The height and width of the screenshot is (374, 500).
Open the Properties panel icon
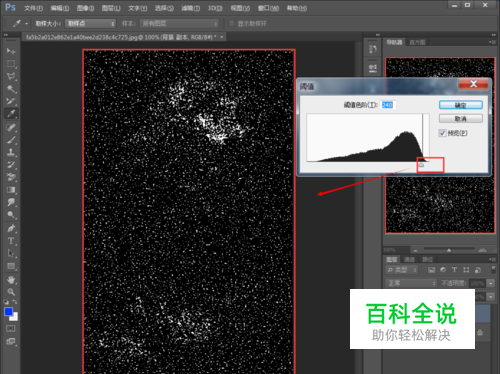coord(373,68)
